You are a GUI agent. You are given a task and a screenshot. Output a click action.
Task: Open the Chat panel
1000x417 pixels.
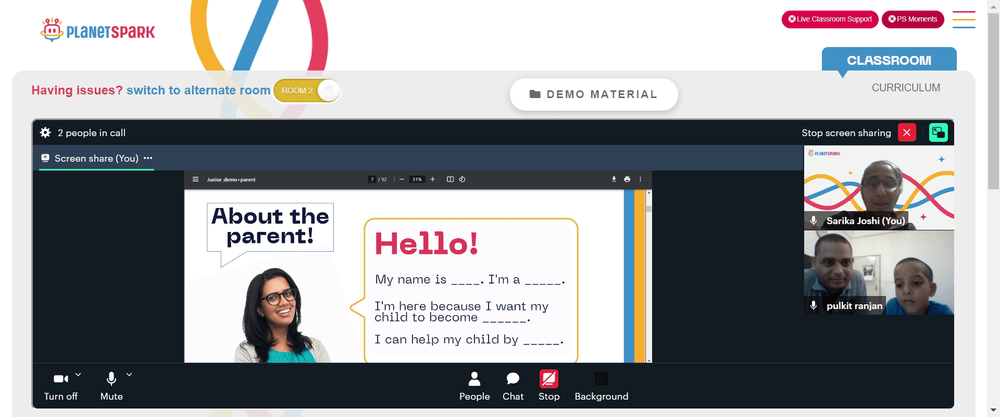[513, 386]
